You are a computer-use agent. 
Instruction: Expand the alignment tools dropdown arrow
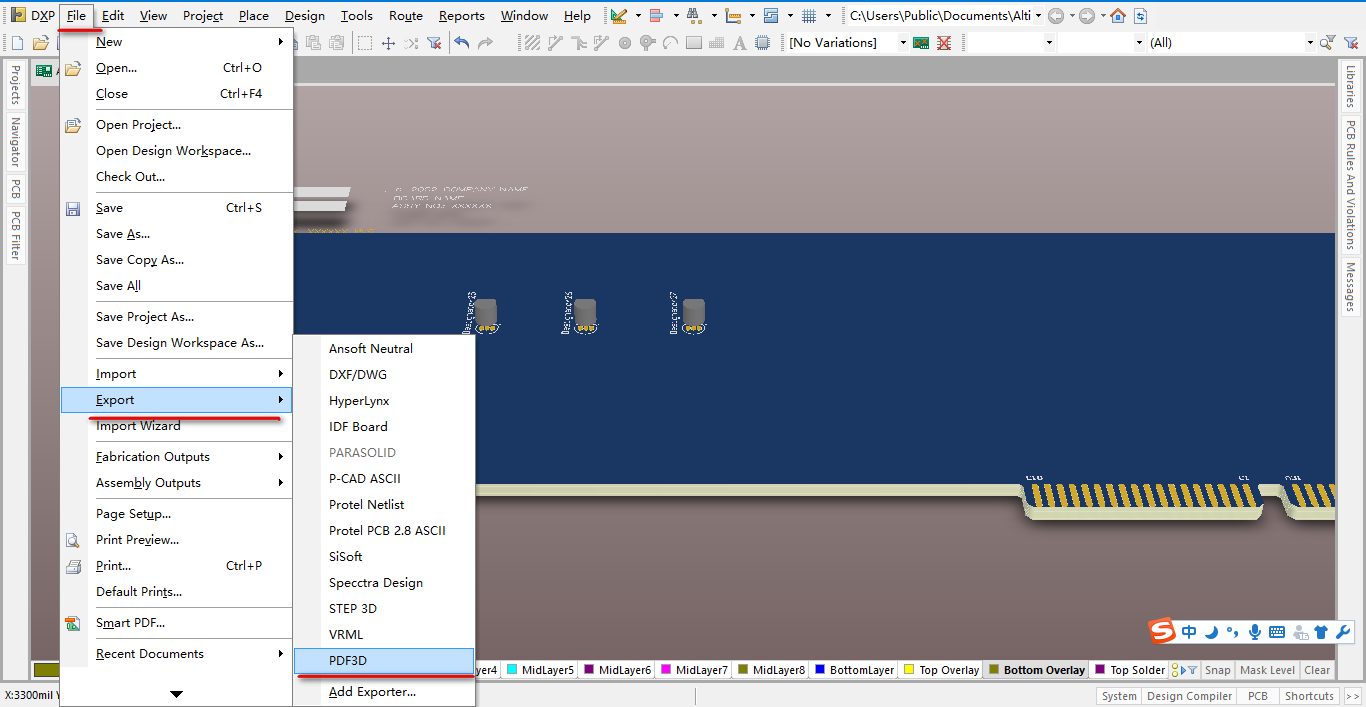[x=676, y=15]
